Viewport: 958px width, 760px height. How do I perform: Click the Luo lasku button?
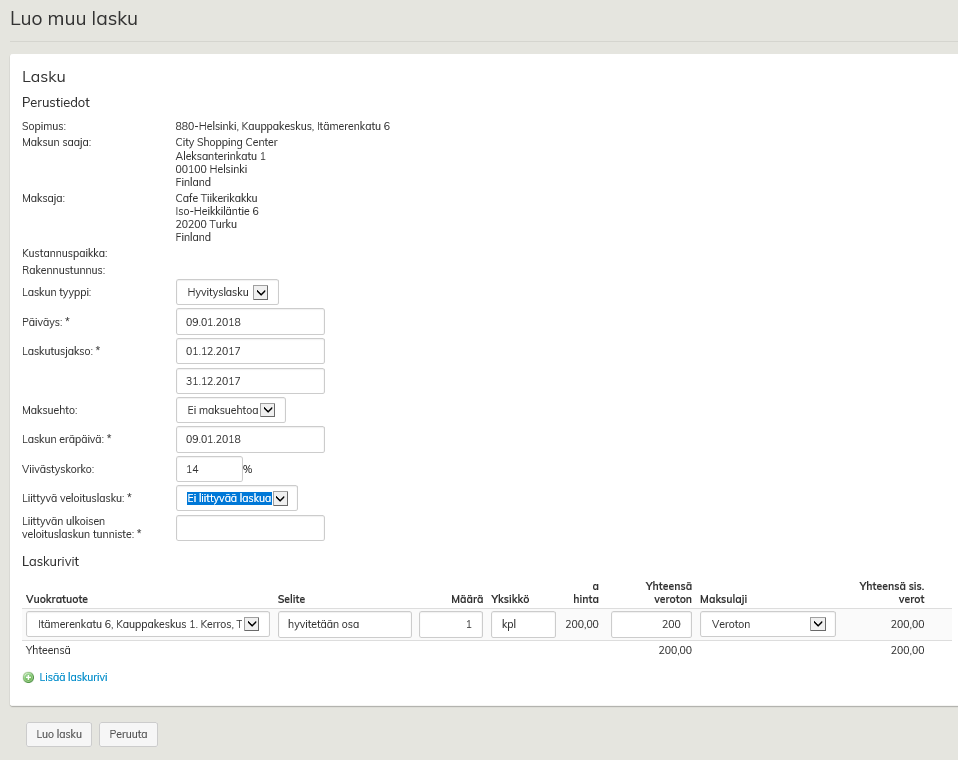pos(59,734)
